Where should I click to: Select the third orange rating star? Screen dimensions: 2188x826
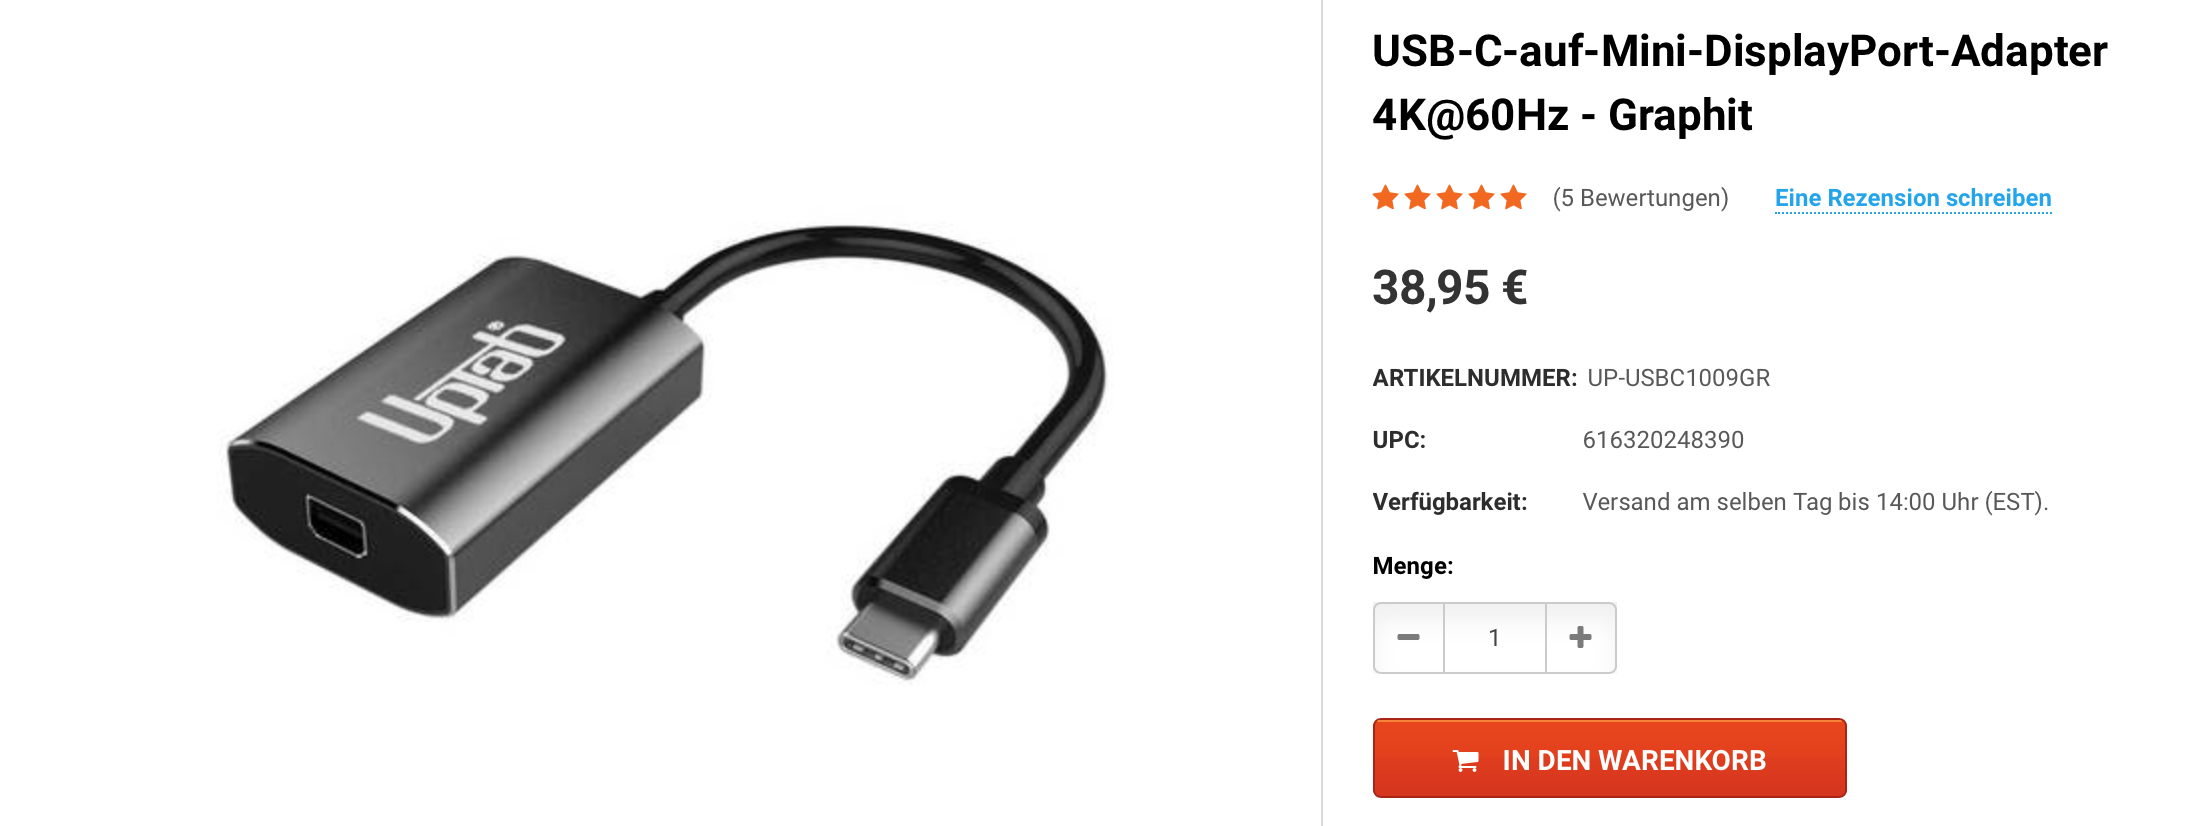(1450, 198)
